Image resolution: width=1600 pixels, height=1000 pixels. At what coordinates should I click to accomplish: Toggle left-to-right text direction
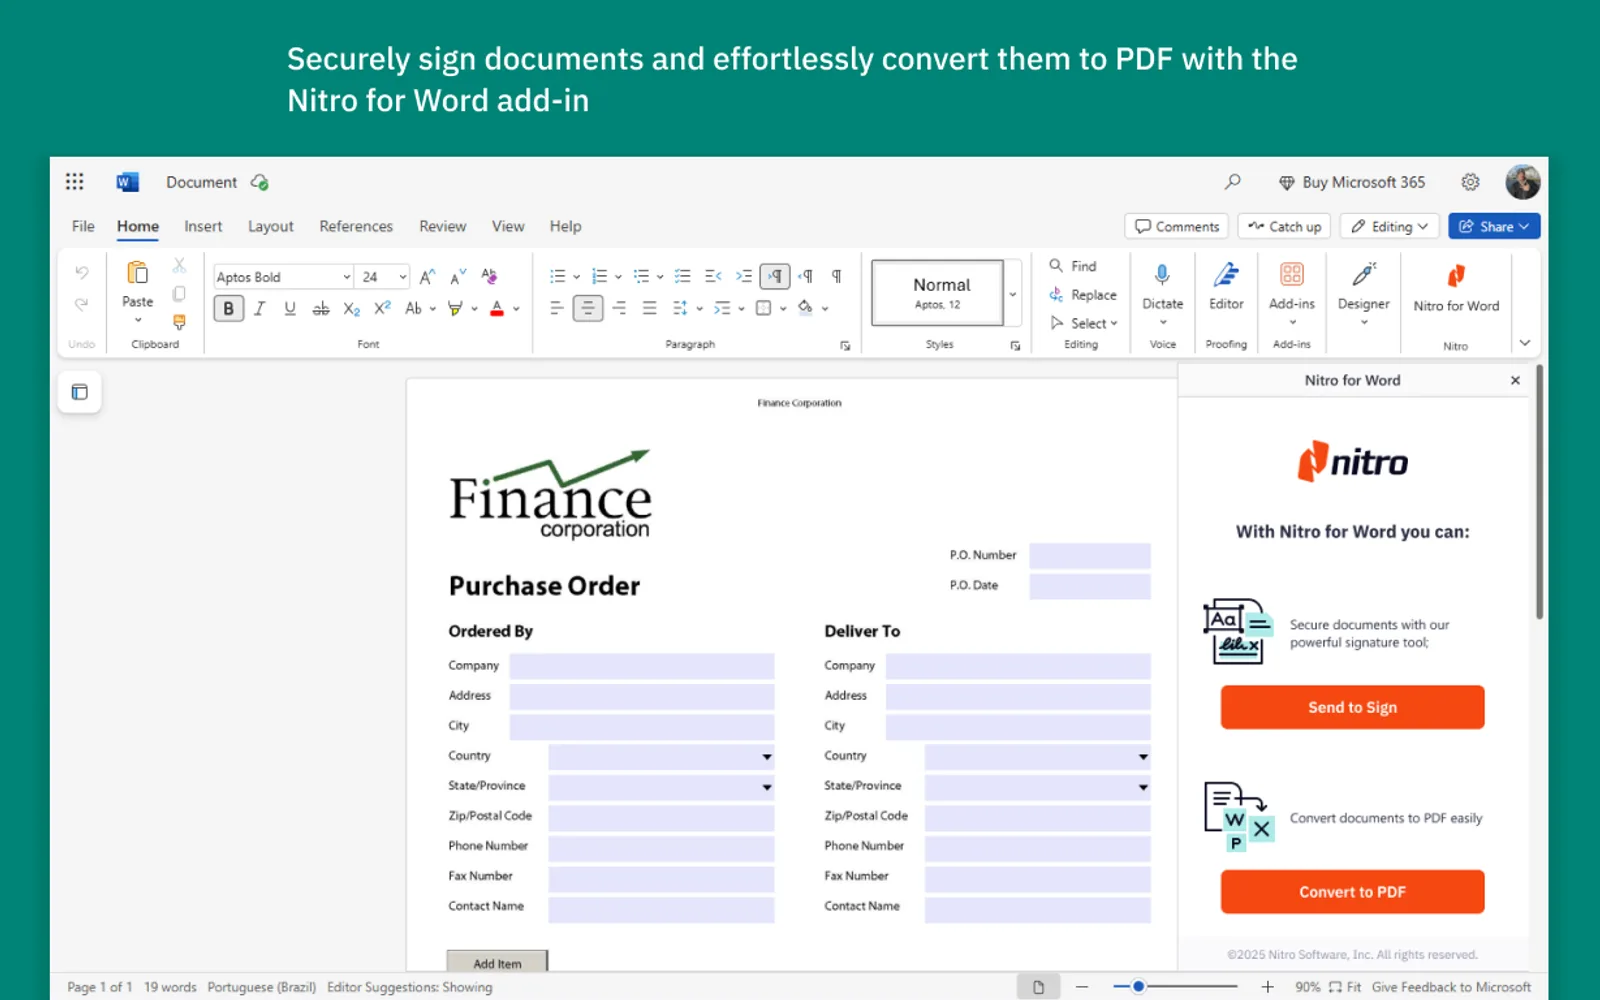coord(775,276)
